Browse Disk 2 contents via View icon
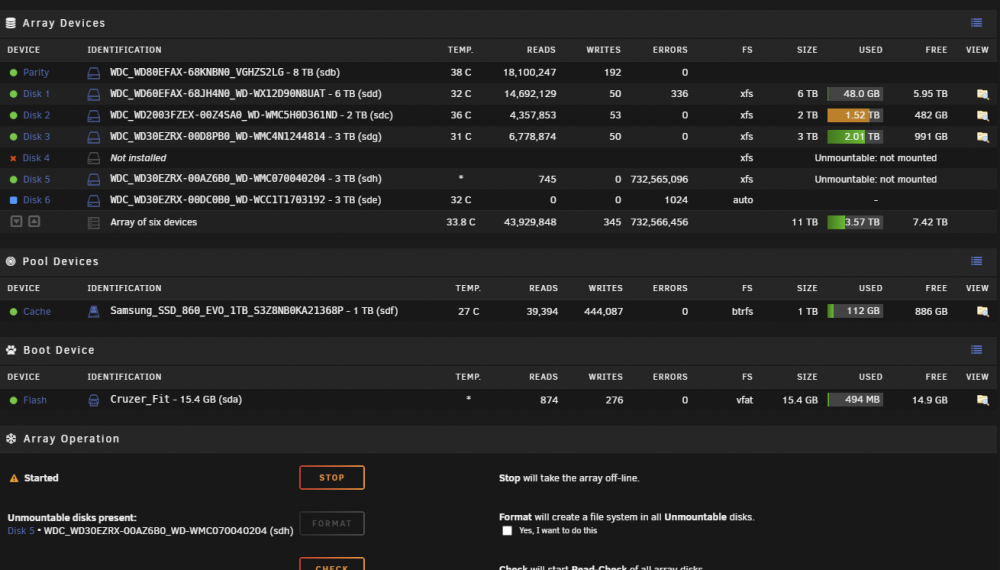1000x570 pixels. 982,115
